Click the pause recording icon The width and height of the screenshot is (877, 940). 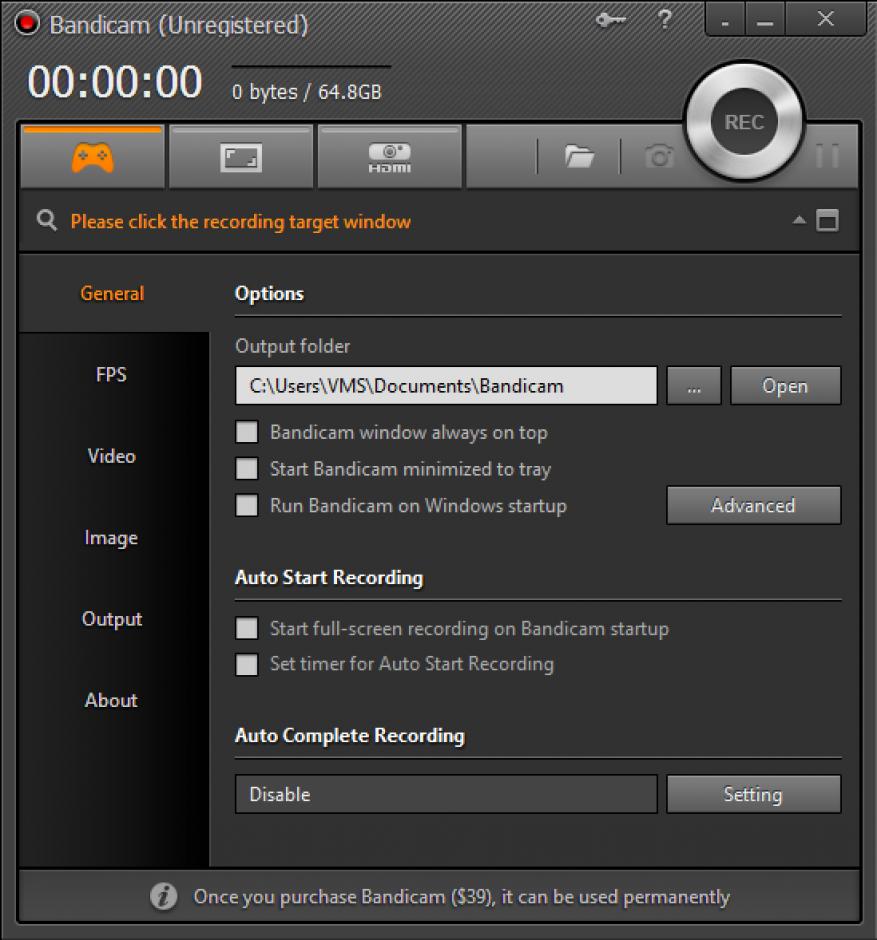pyautogui.click(x=827, y=156)
